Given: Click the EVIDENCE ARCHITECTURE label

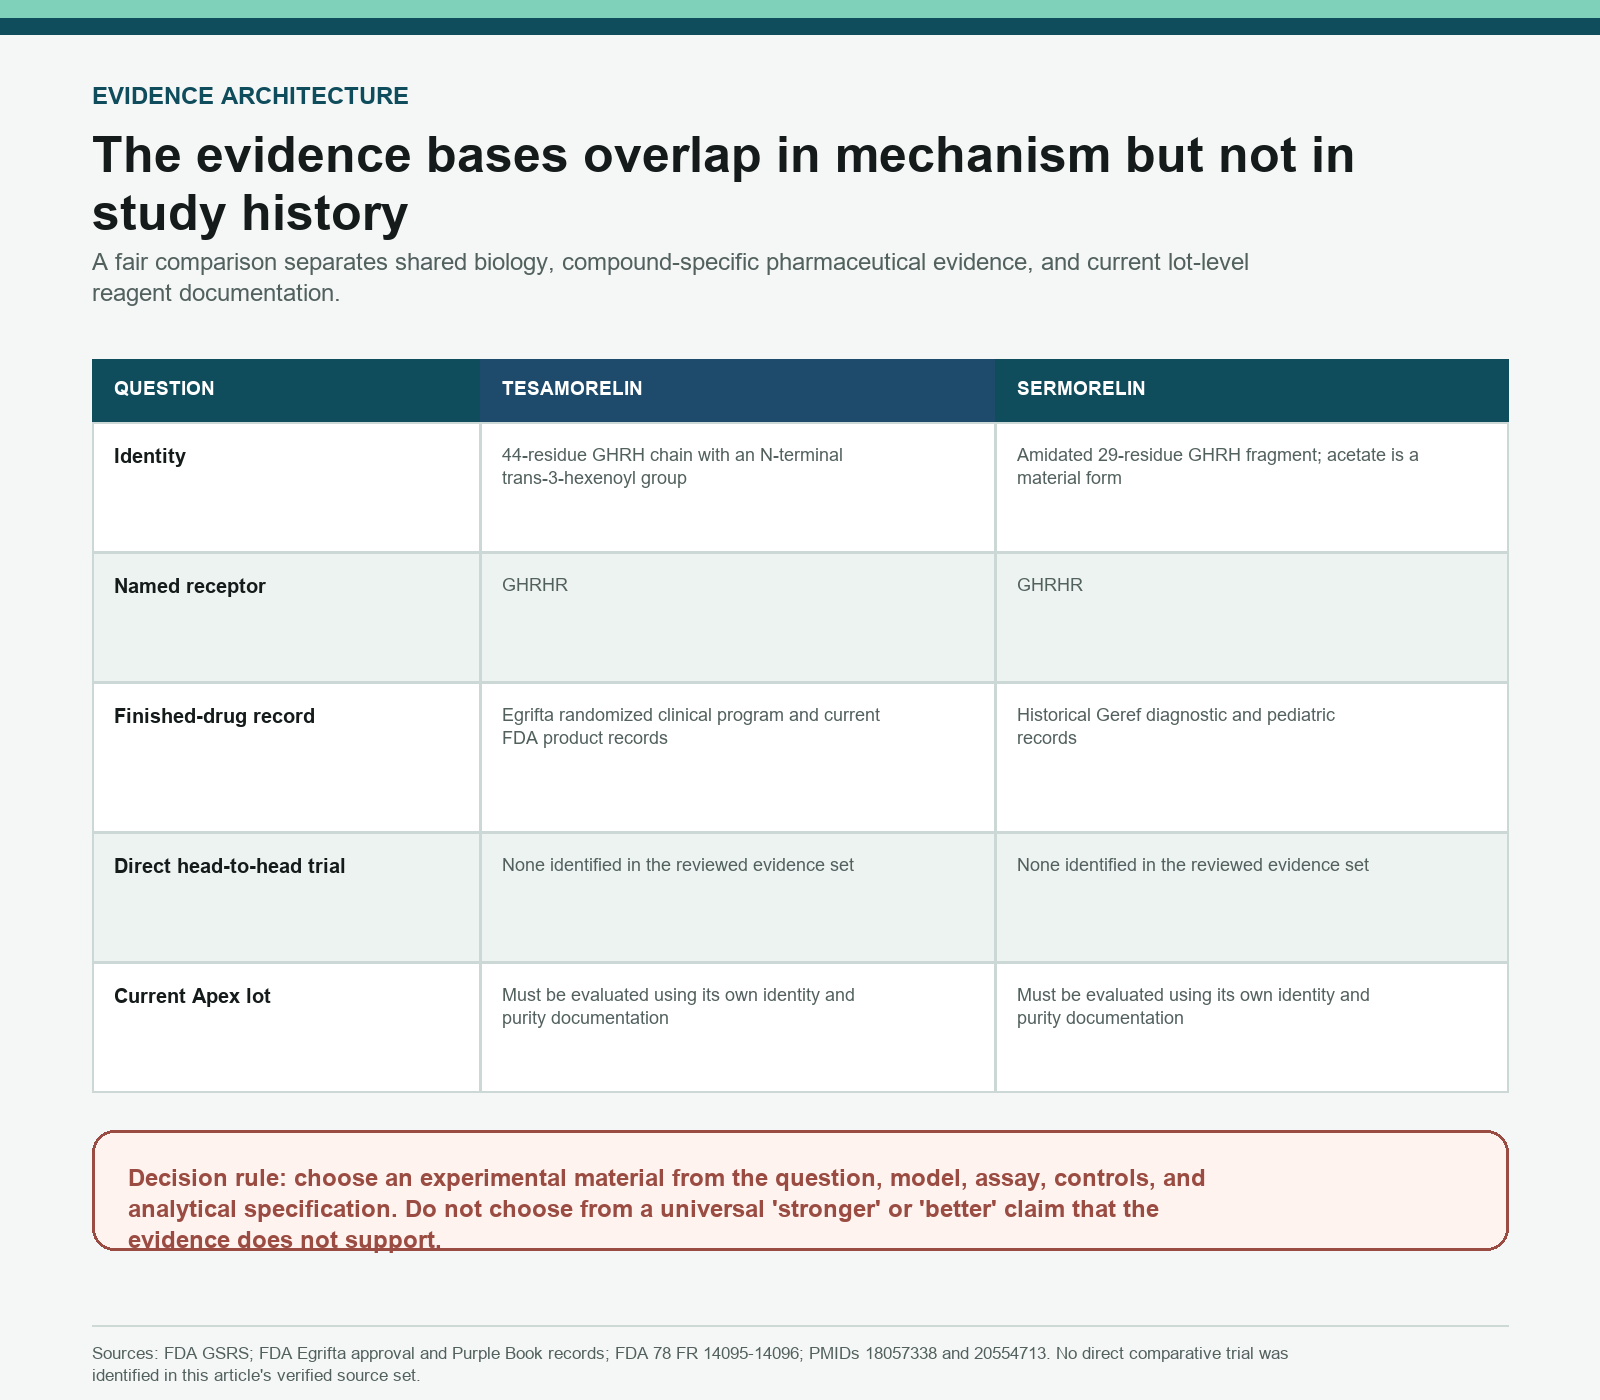Looking at the screenshot, I should coord(250,96).
